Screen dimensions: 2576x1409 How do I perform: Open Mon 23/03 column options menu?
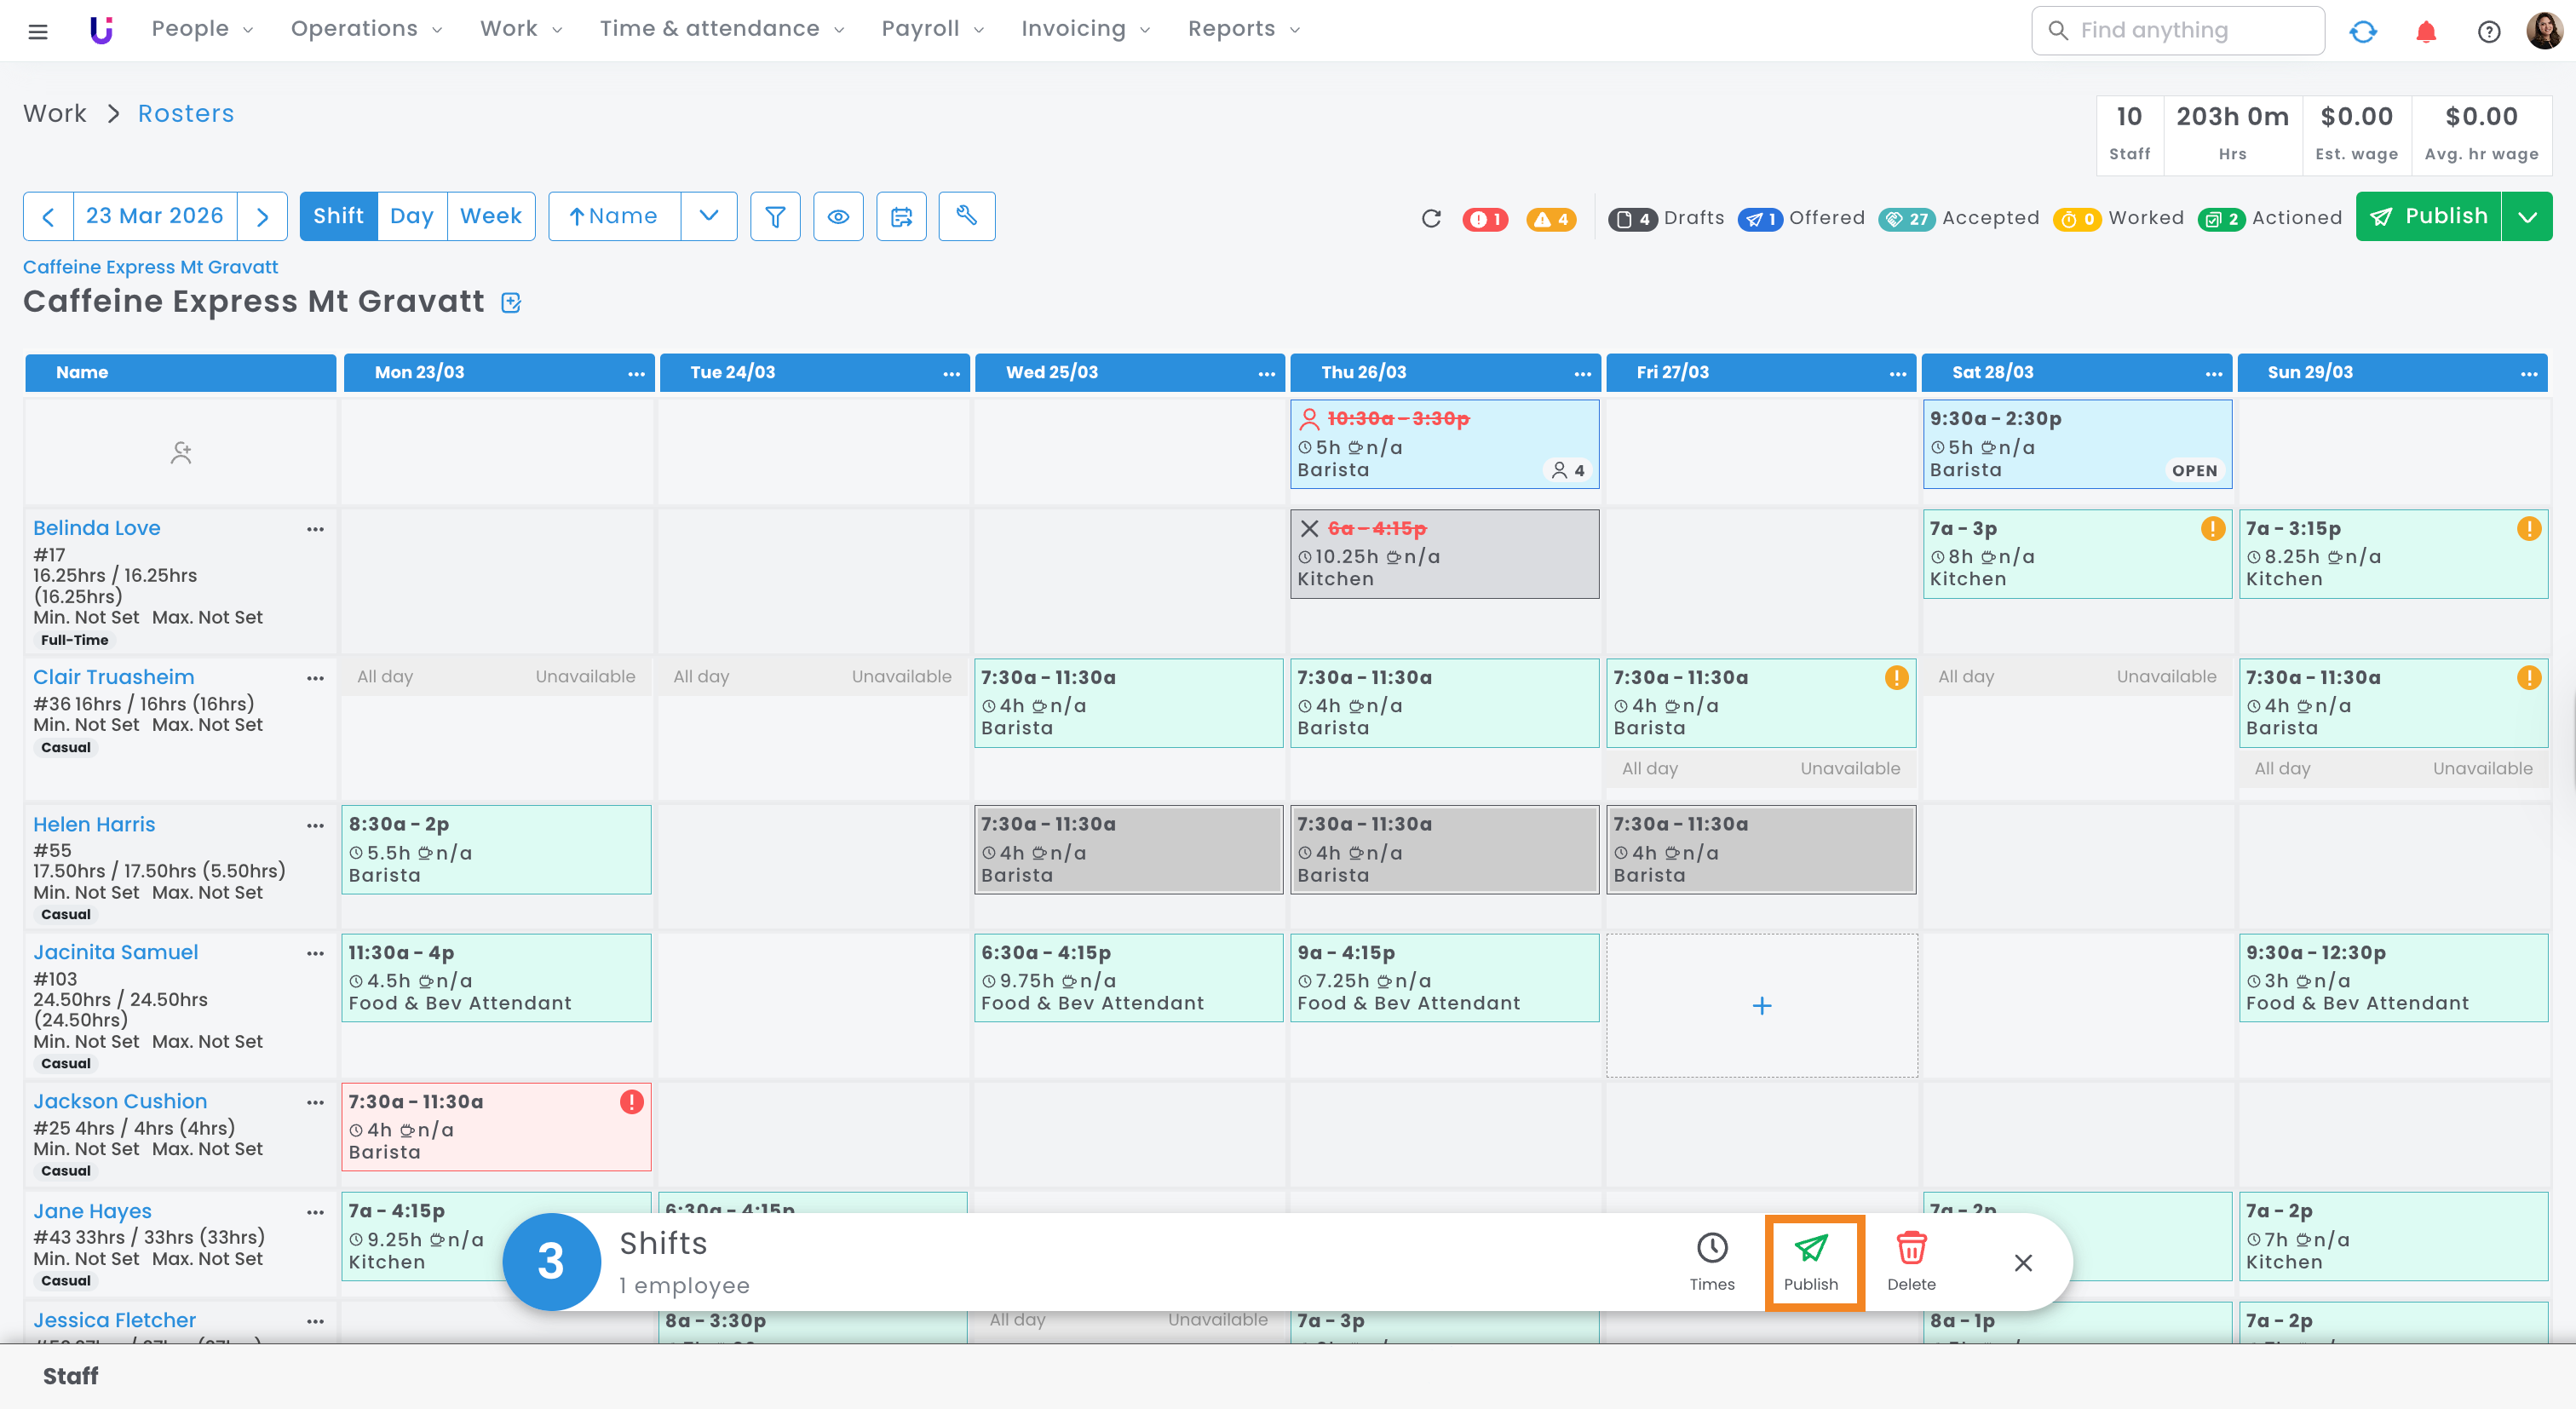636,373
